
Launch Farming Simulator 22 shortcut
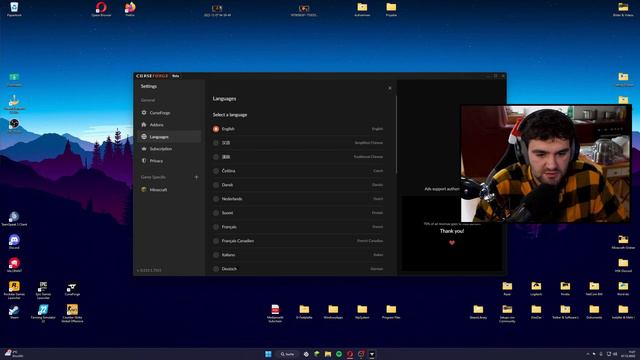(x=43, y=313)
